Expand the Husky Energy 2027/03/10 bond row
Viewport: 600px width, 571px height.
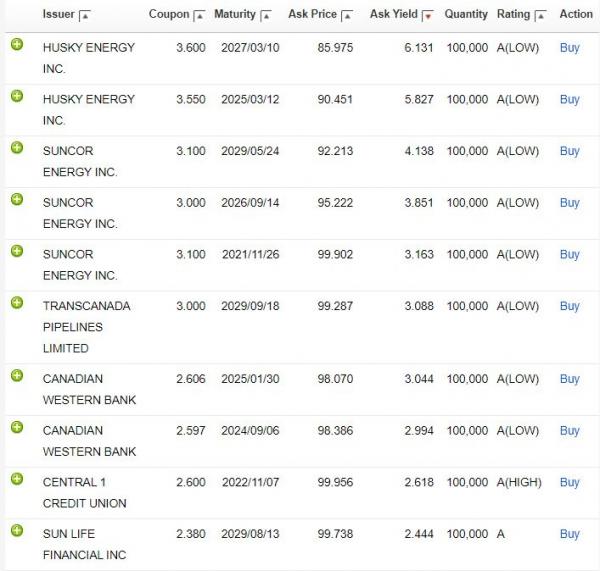pyautogui.click(x=17, y=45)
